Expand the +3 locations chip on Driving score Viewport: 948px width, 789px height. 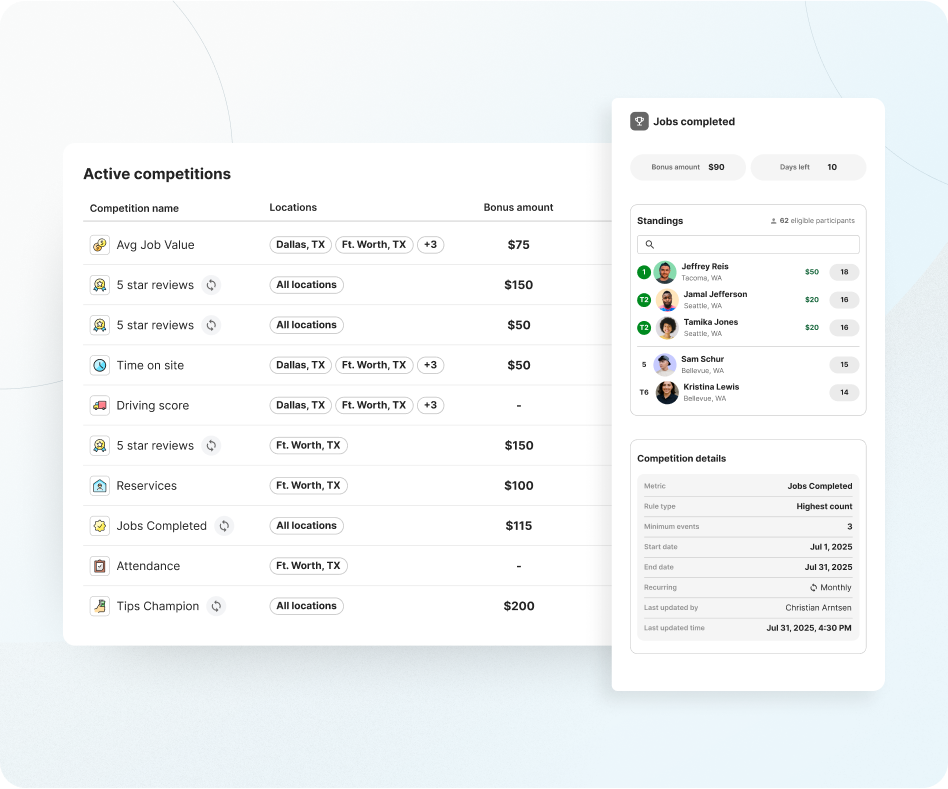[430, 405]
